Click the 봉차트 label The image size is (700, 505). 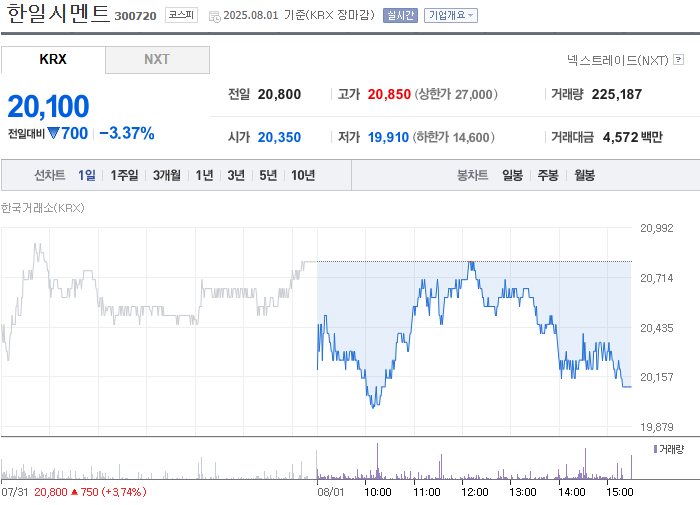click(472, 175)
